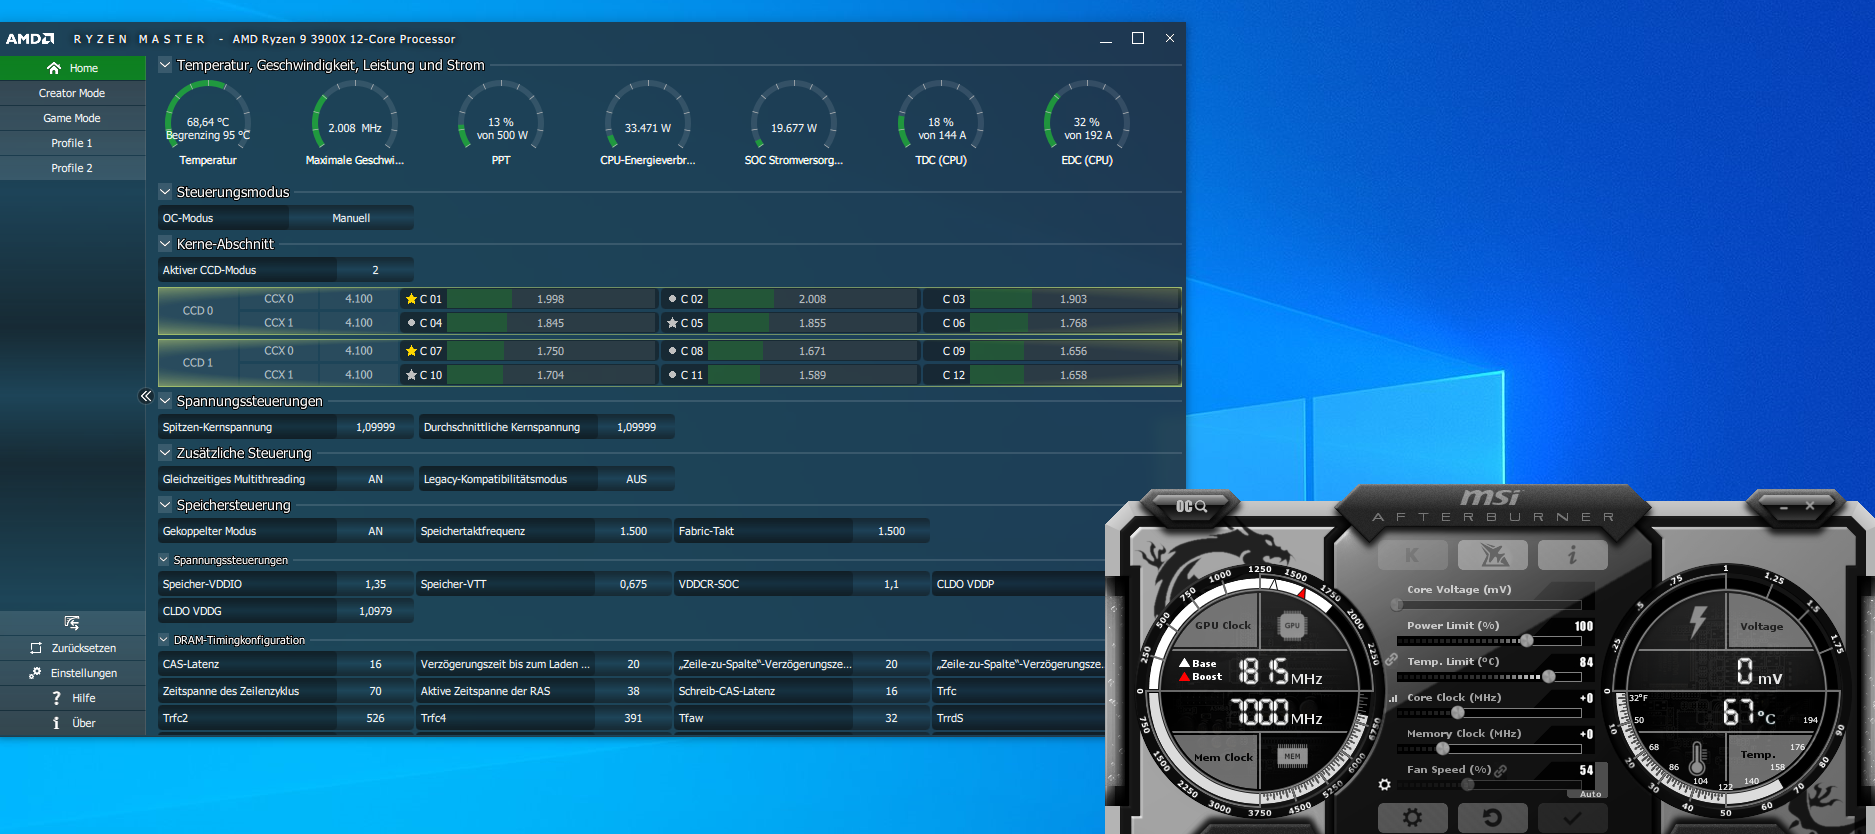Apply Afterburner settings with the checkmark button
This screenshot has width=1875, height=834.
click(x=1572, y=817)
